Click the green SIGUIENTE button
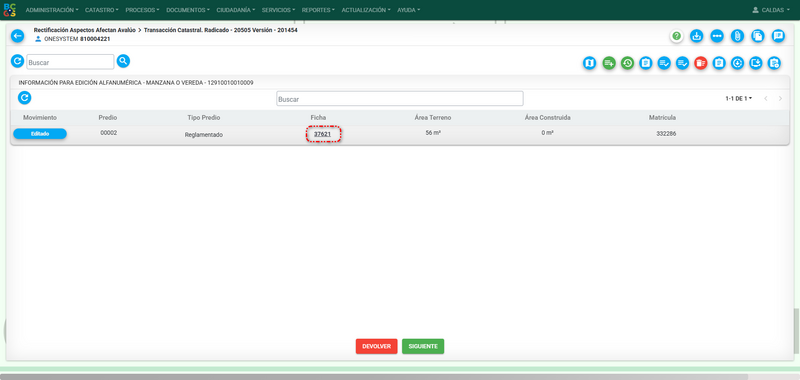 [x=423, y=346]
